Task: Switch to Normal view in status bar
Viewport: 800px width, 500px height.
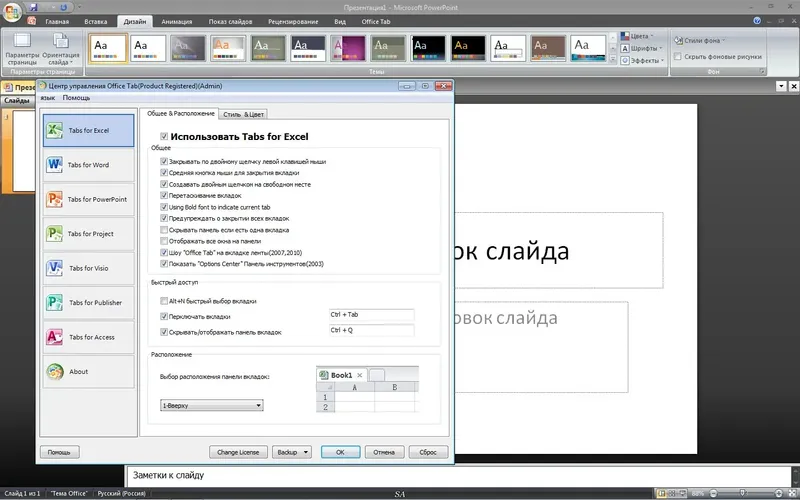Action: click(x=661, y=493)
